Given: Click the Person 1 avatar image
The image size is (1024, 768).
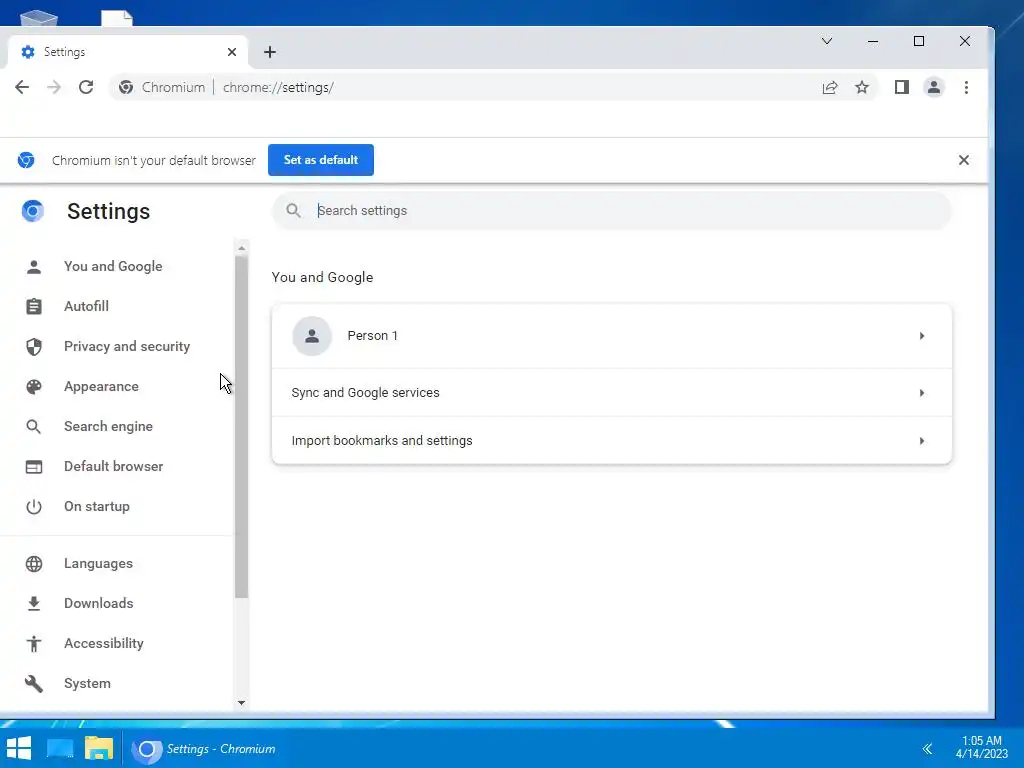Looking at the screenshot, I should [312, 336].
